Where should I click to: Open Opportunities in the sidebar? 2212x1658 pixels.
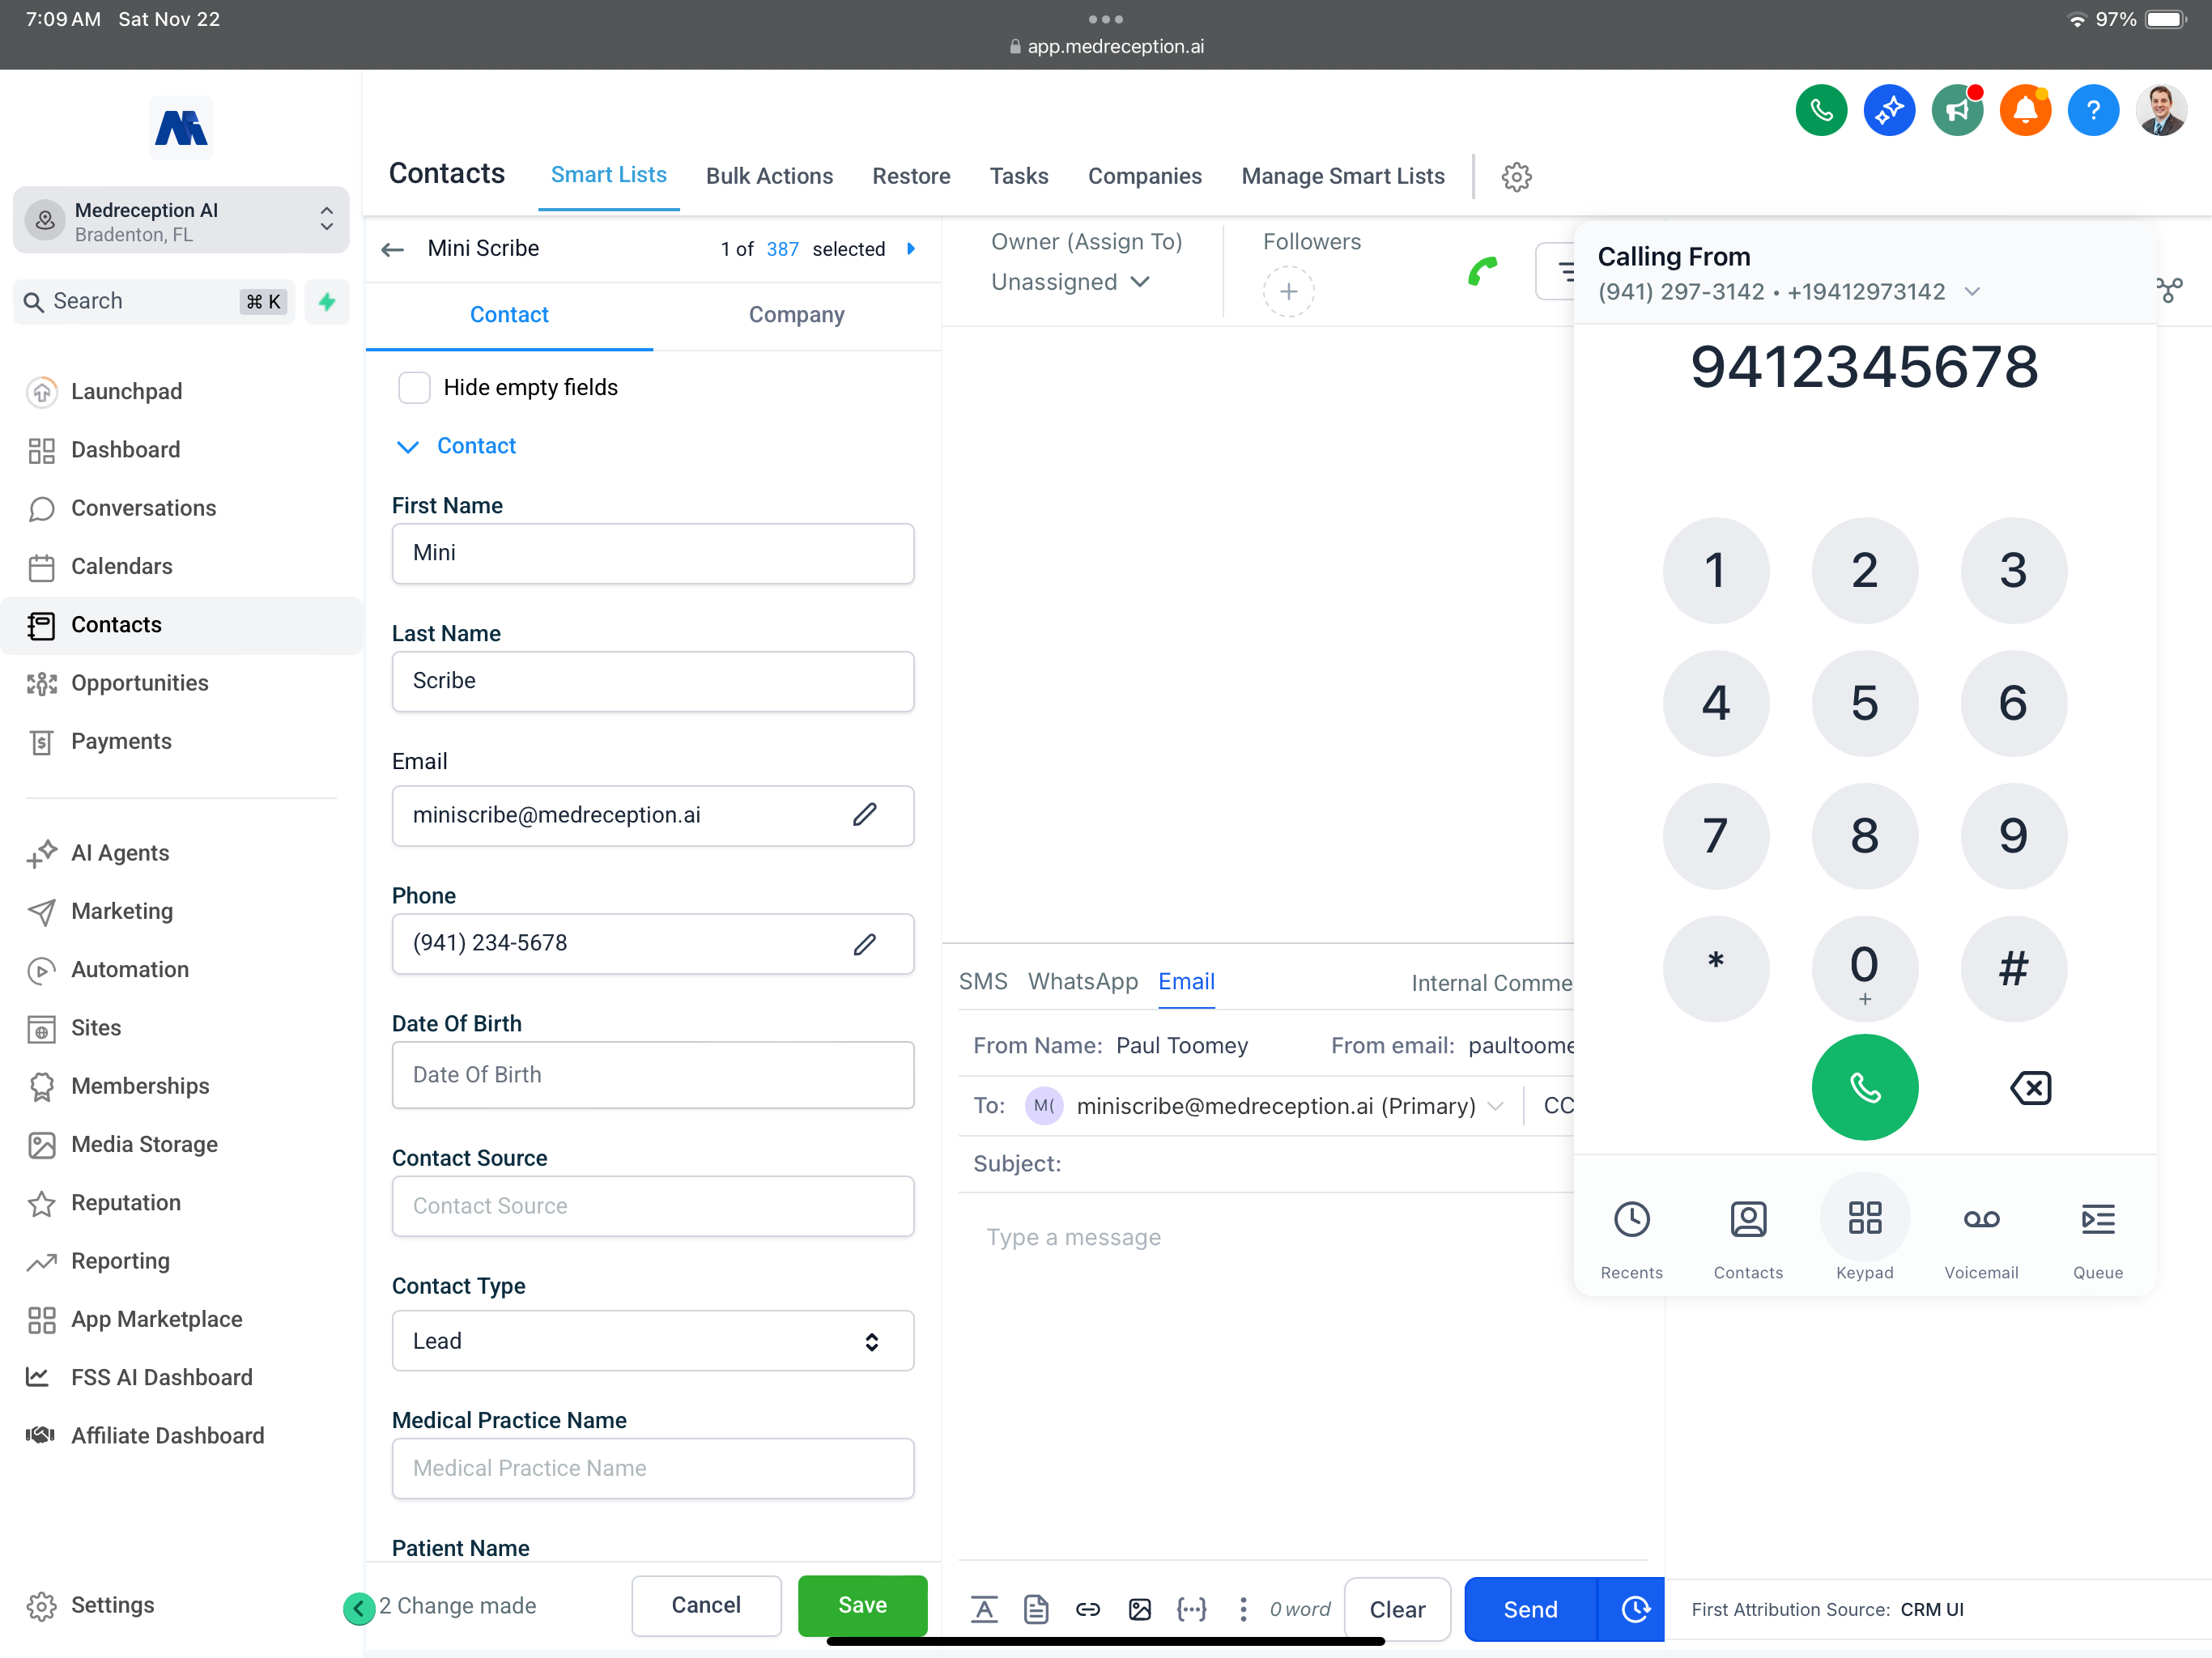click(x=140, y=683)
